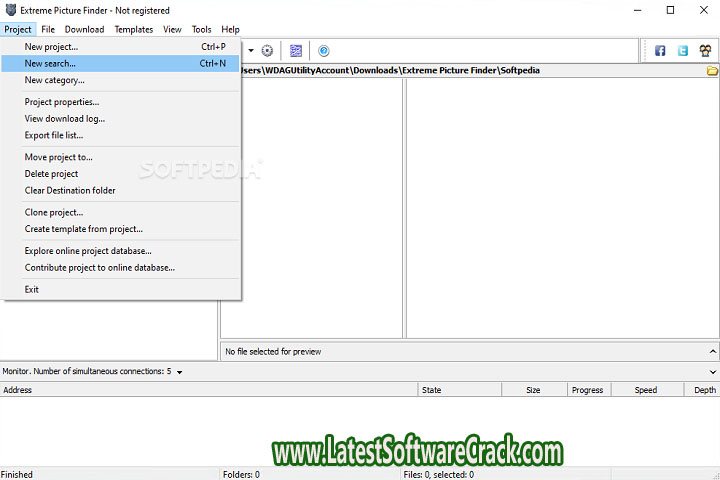Image resolution: width=720 pixels, height=480 pixels.
Task: Sort by the Depth column header
Action: [702, 390]
